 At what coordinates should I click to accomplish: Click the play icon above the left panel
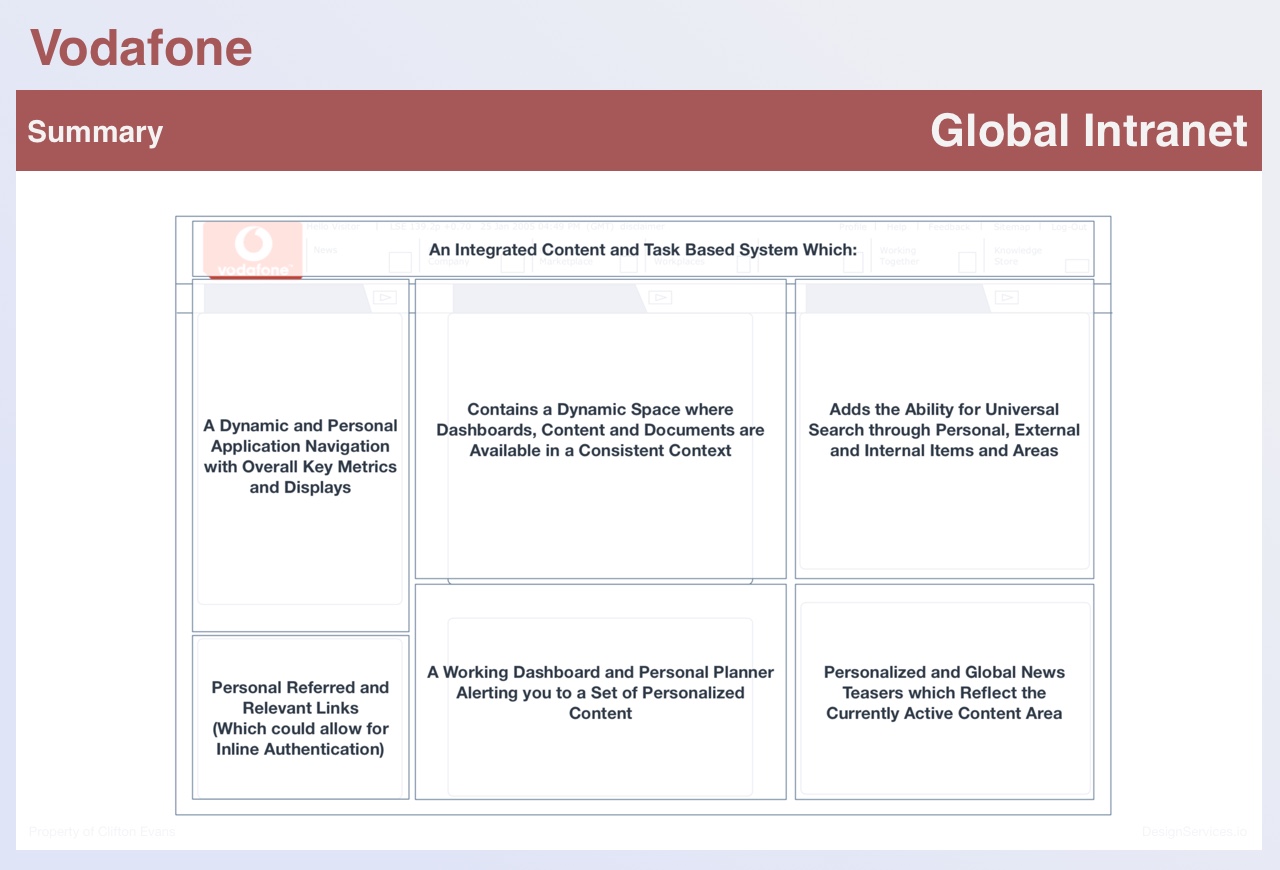tap(385, 297)
